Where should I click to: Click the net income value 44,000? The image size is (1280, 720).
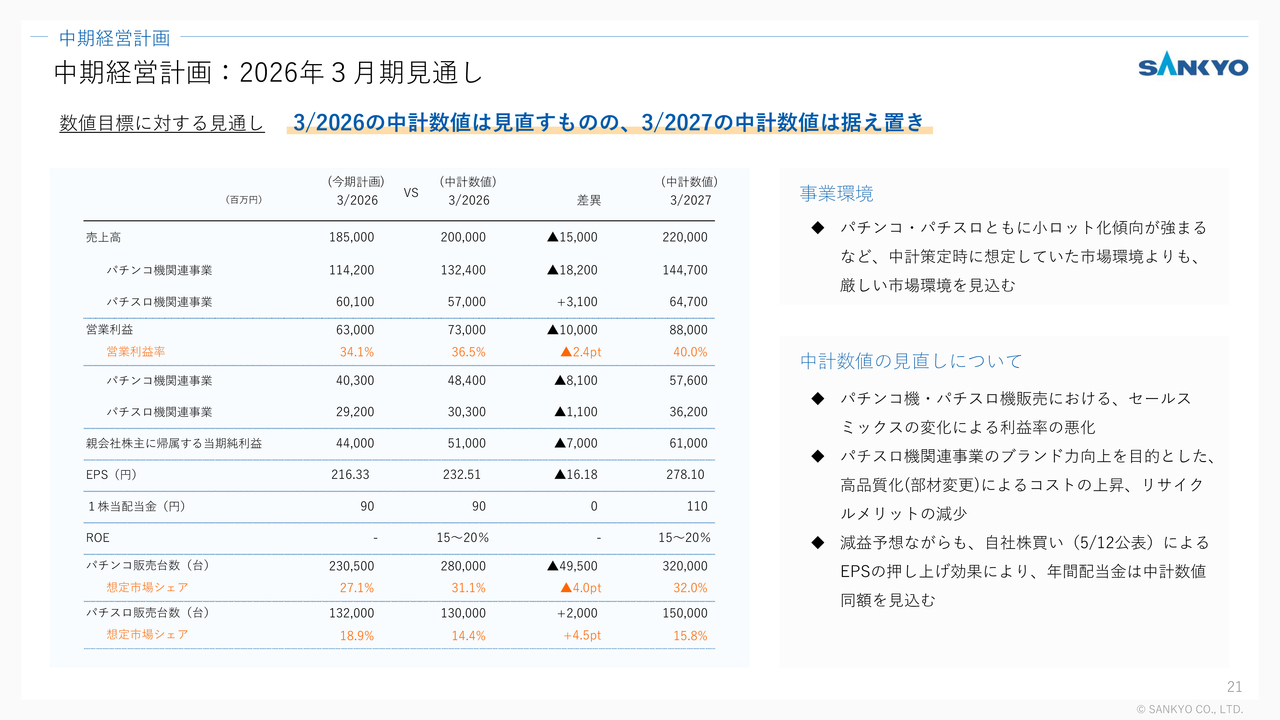[x=355, y=443]
